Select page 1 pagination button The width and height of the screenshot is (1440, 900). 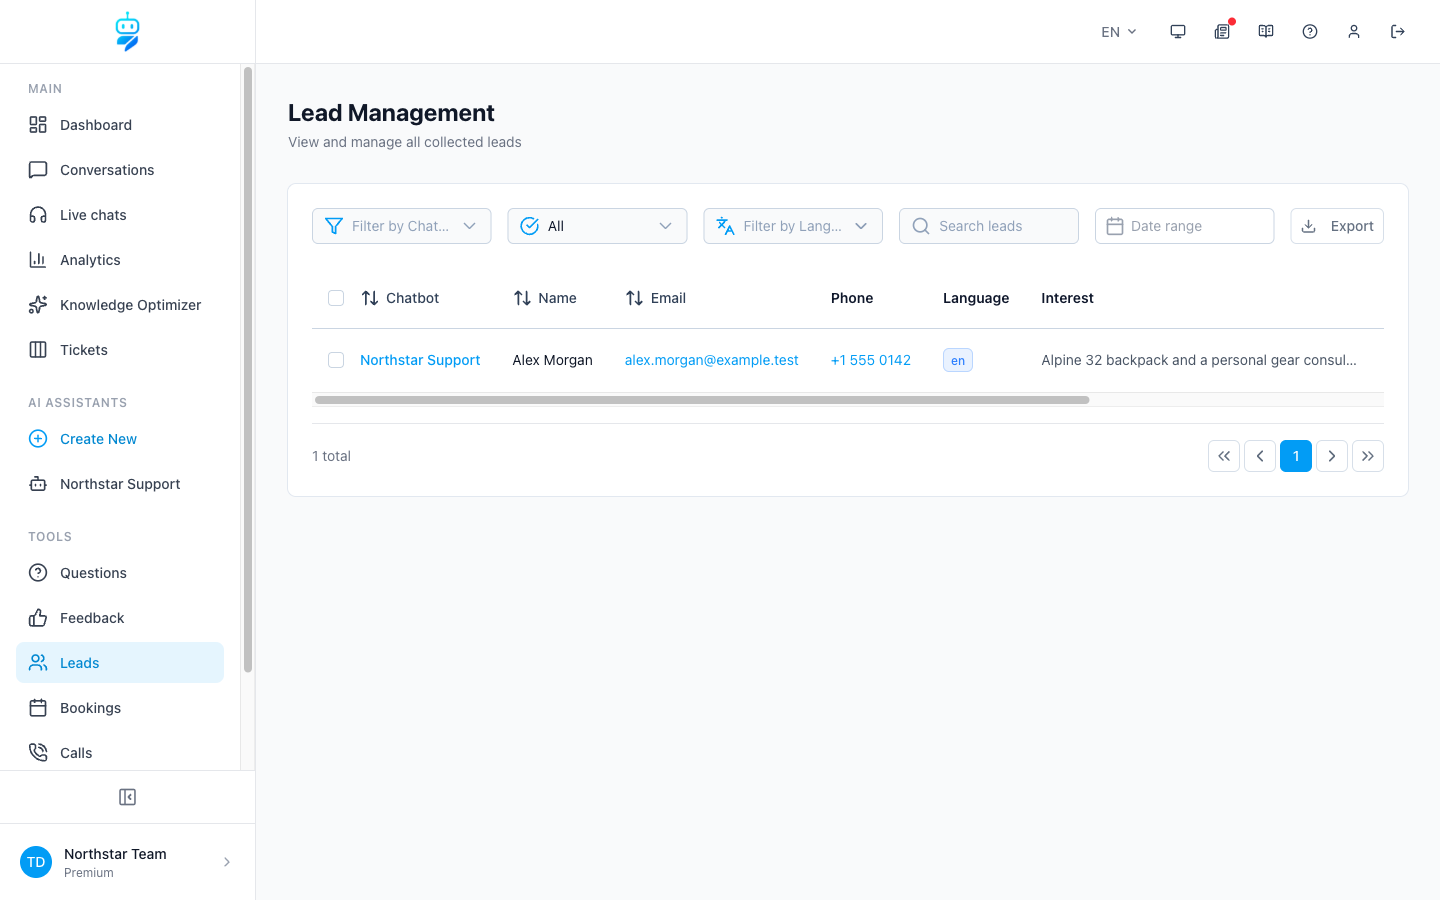[x=1296, y=456]
